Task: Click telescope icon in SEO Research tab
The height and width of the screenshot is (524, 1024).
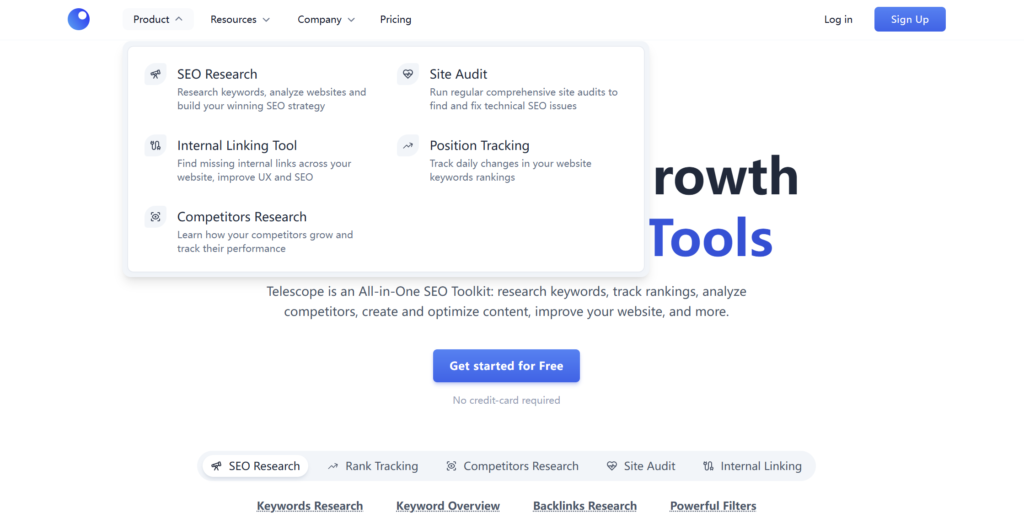Action: click(216, 466)
